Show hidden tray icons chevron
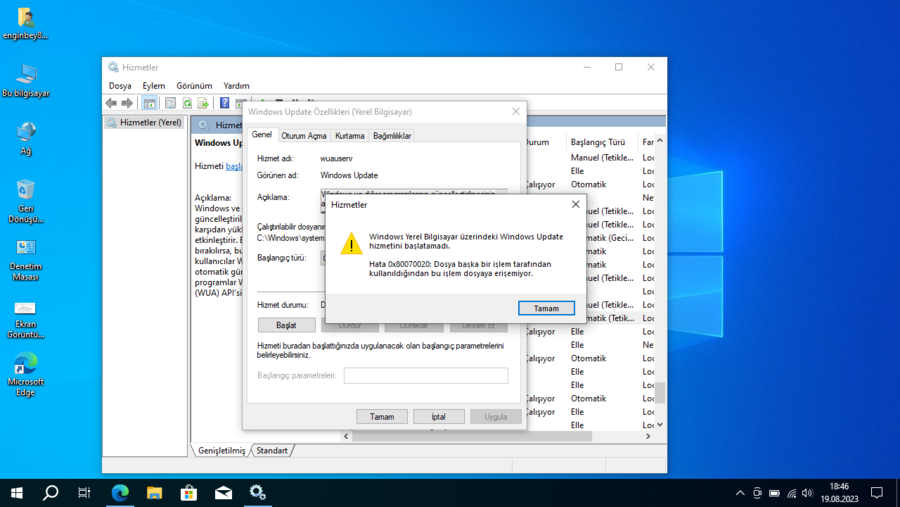The width and height of the screenshot is (900, 507). [x=740, y=493]
